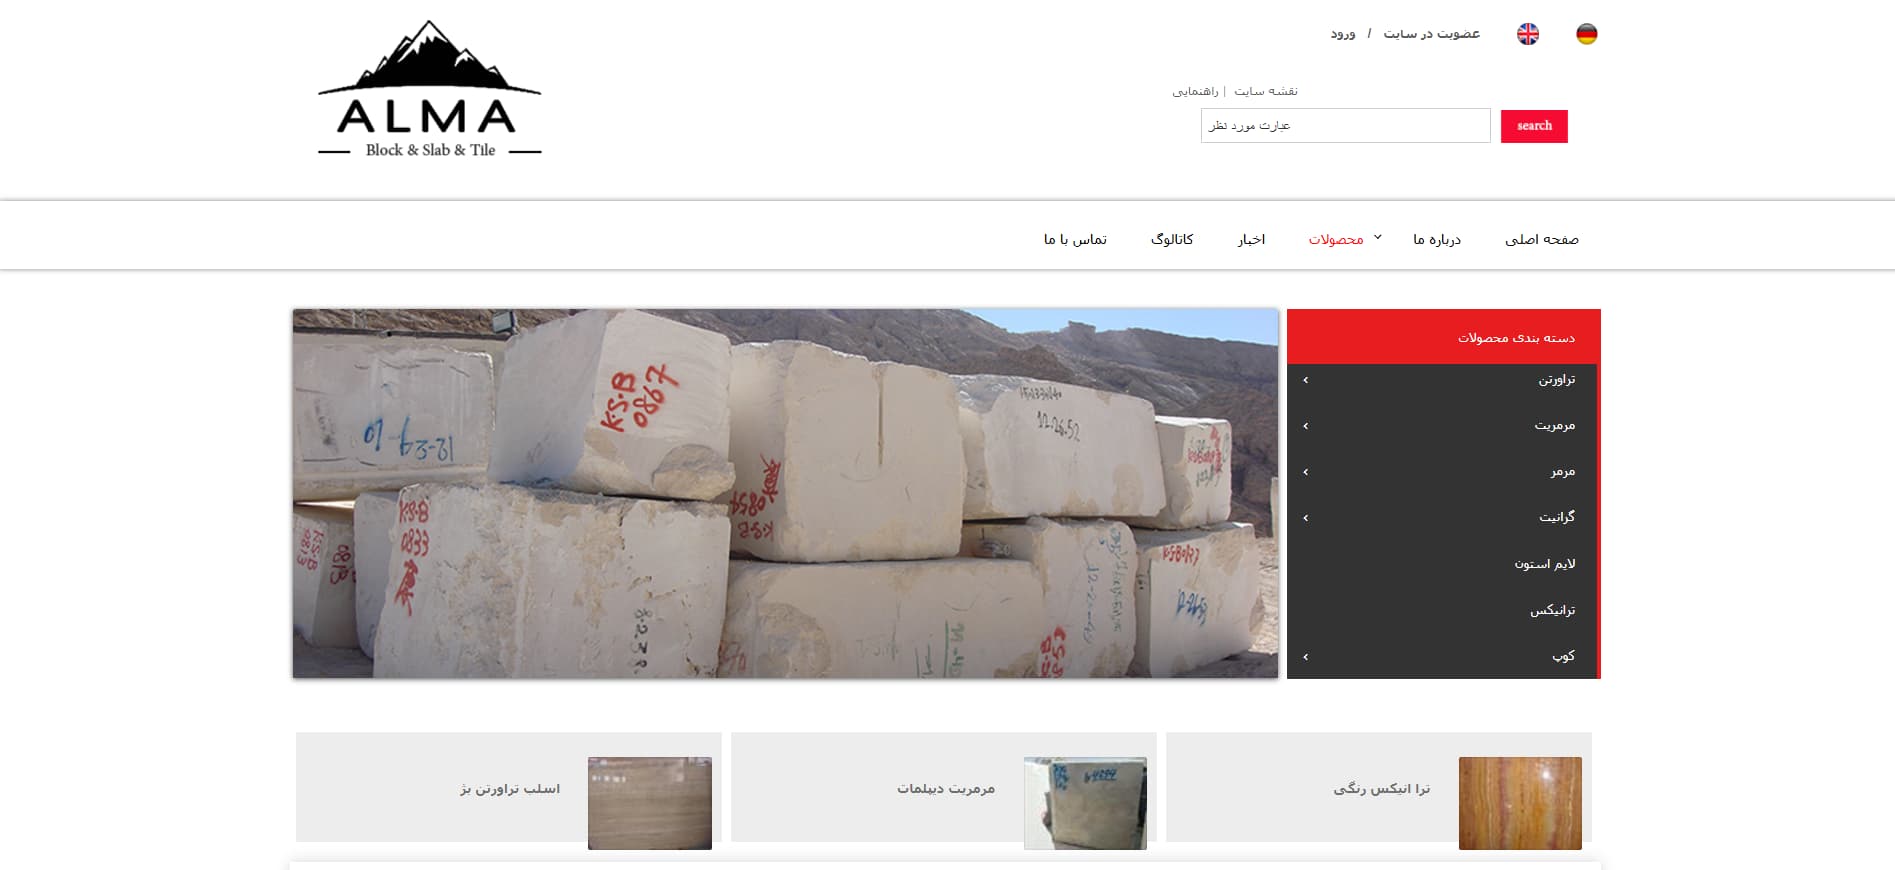Expand the تراورتن category arrow
The width and height of the screenshot is (1895, 870).
1306,380
